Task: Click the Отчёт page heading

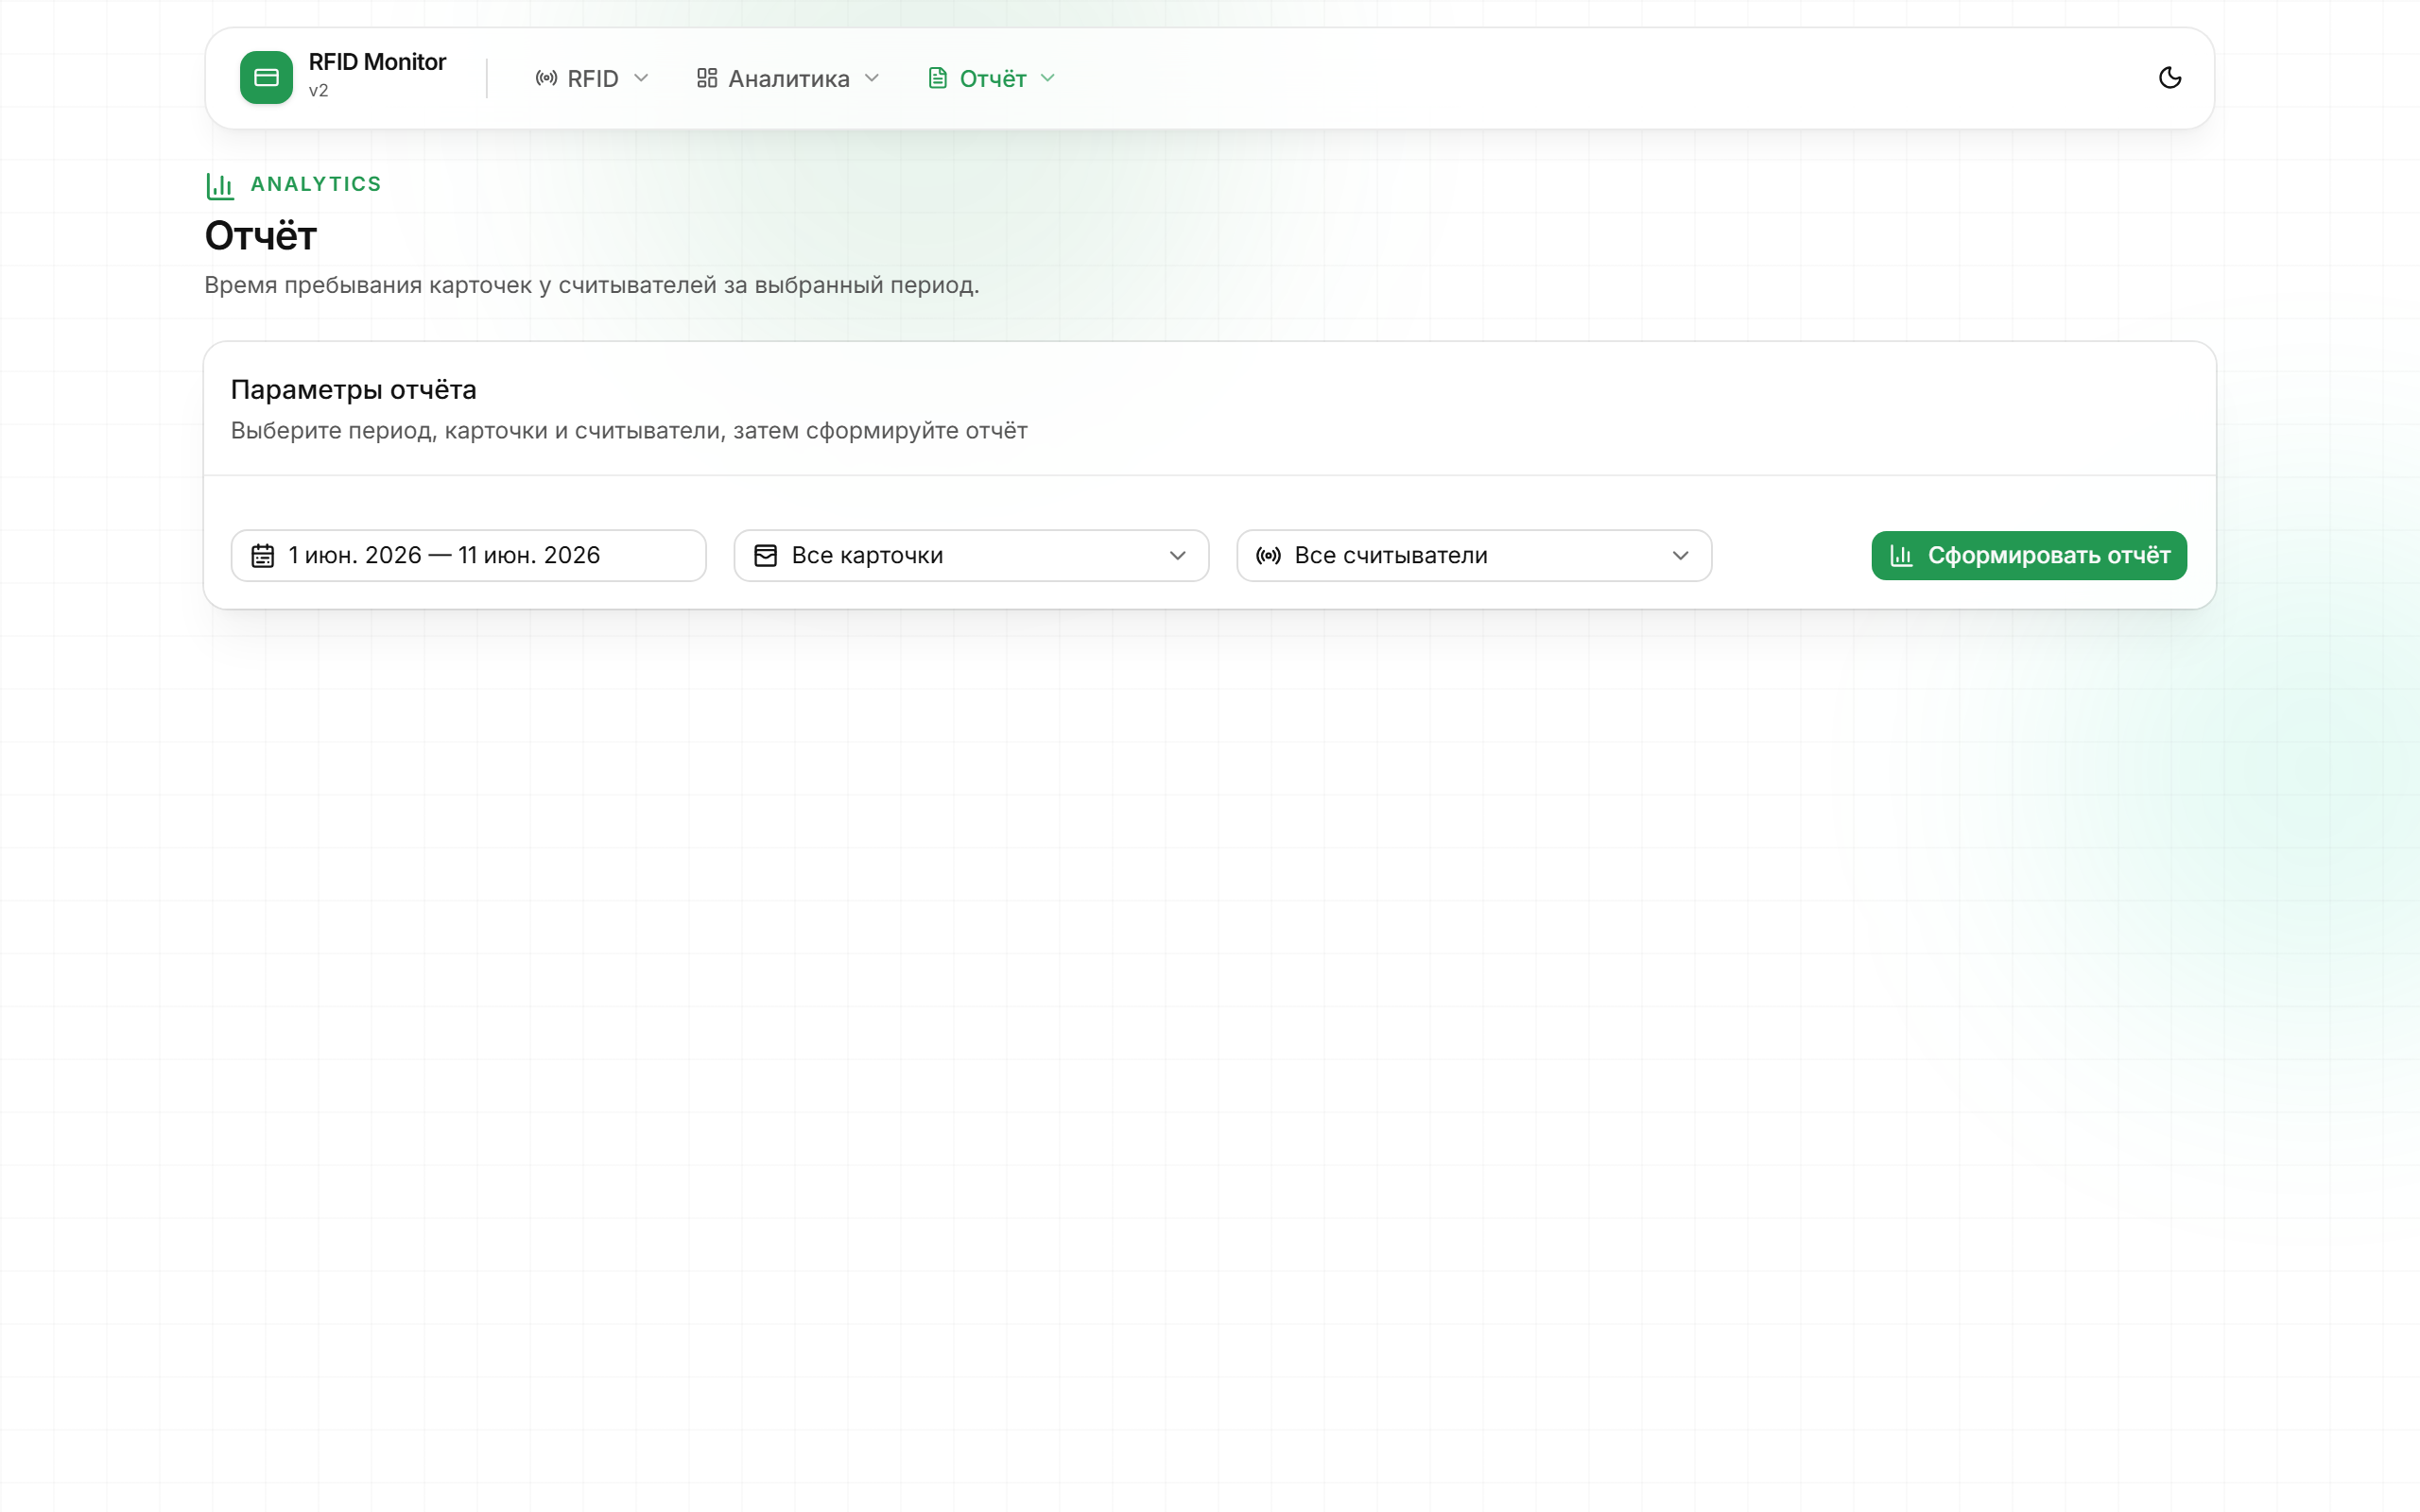Action: click(x=261, y=236)
